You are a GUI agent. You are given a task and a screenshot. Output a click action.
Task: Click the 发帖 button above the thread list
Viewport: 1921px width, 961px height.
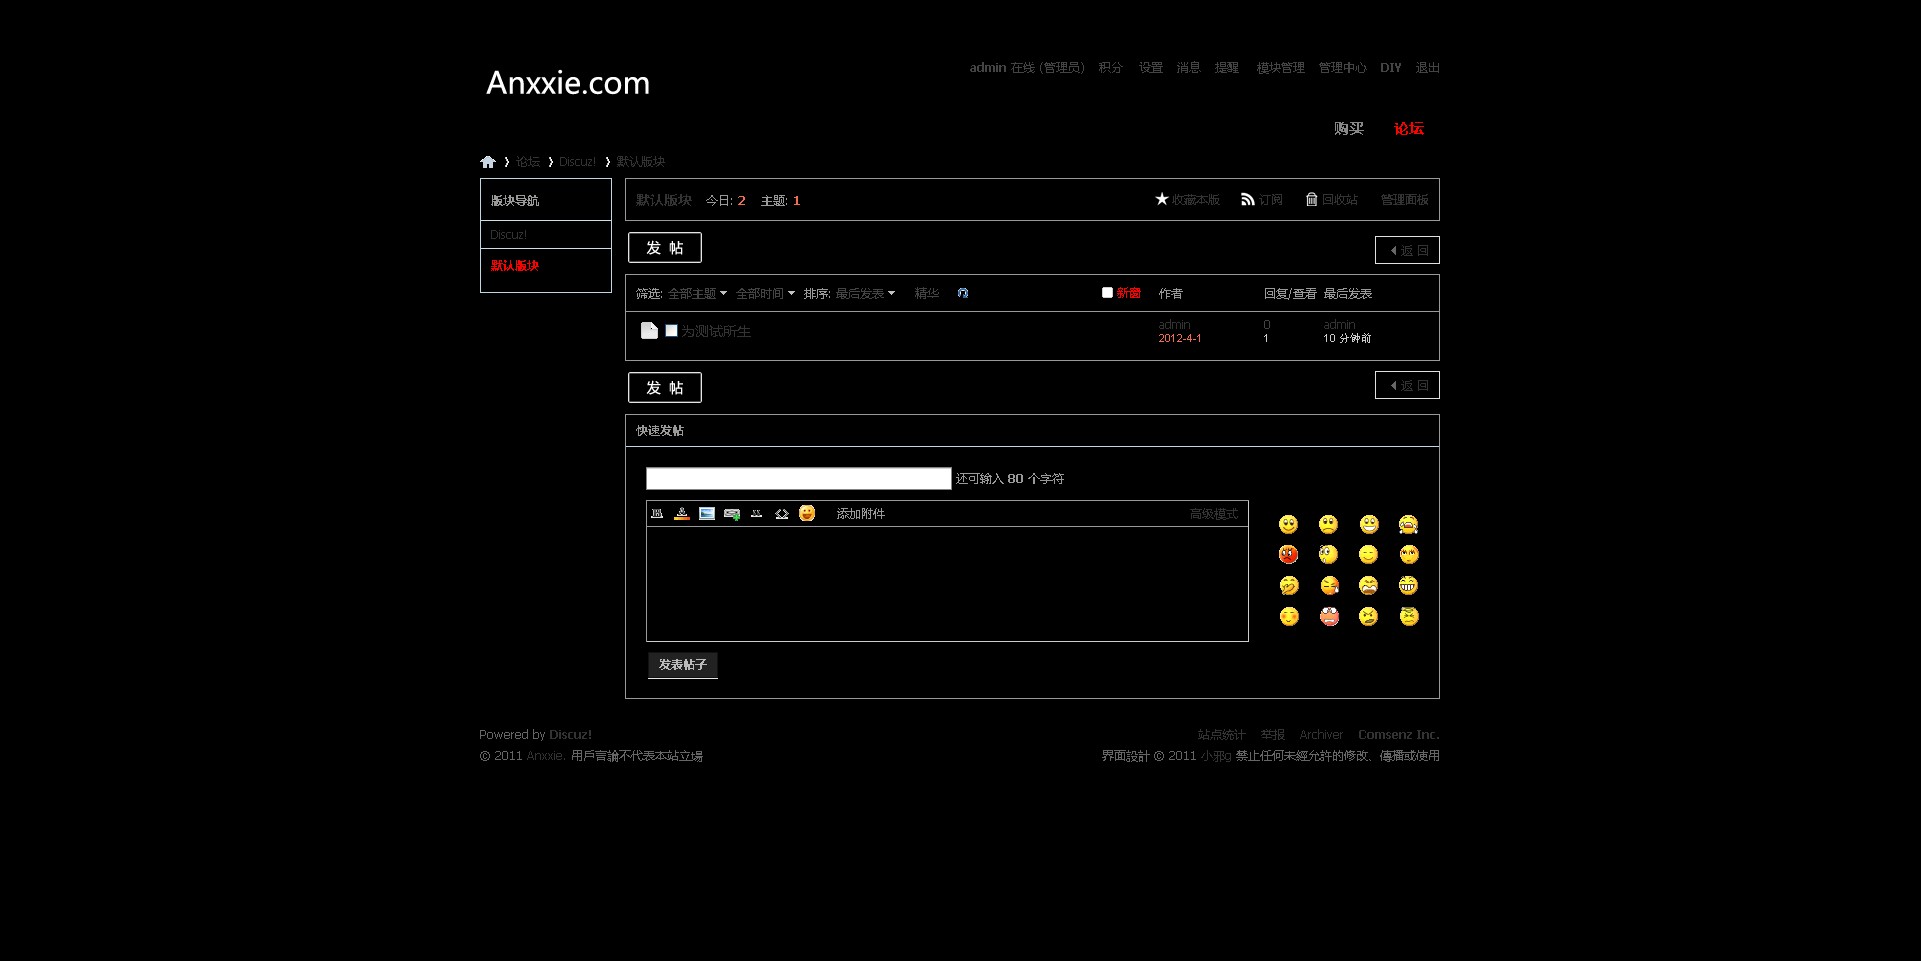(x=665, y=248)
